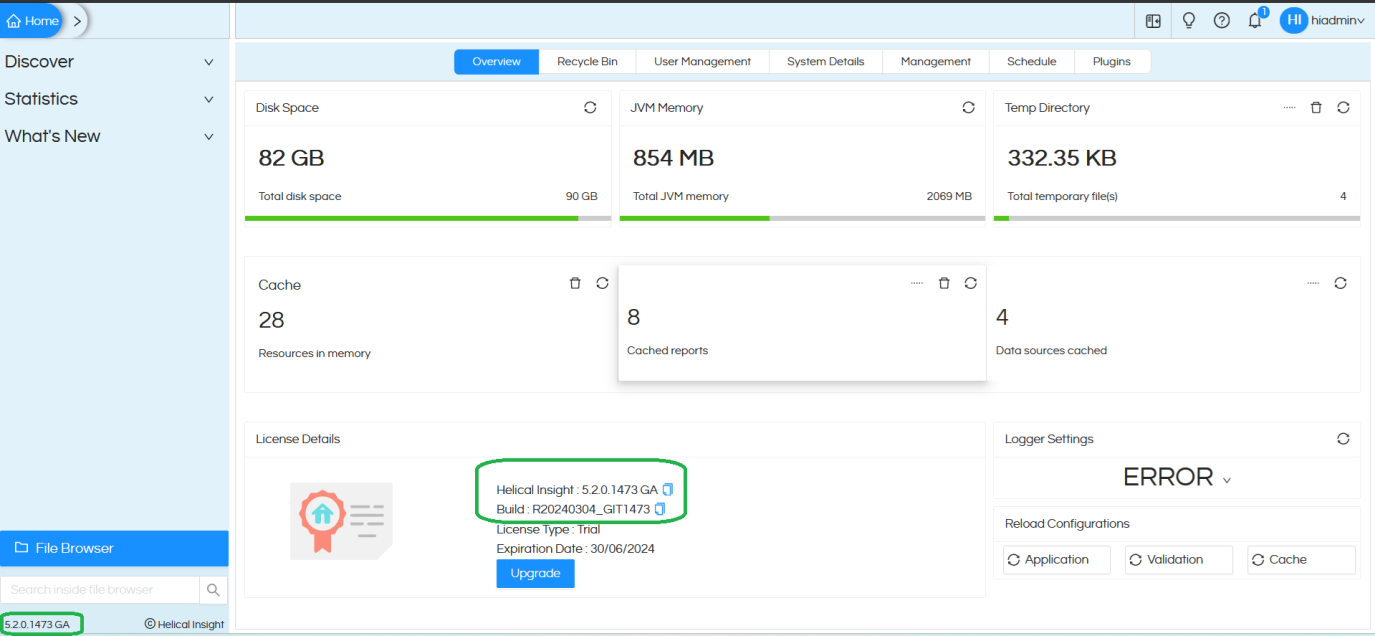
Task: Delete Temp Directory files with trash icon
Action: click(1316, 108)
